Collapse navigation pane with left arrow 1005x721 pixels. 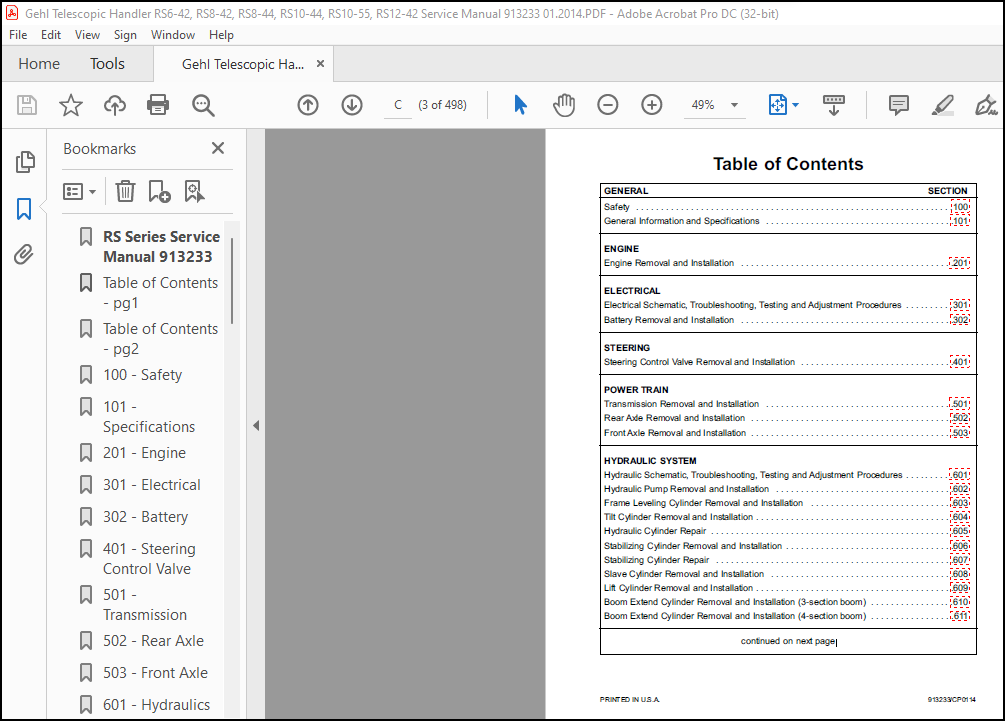(256, 425)
